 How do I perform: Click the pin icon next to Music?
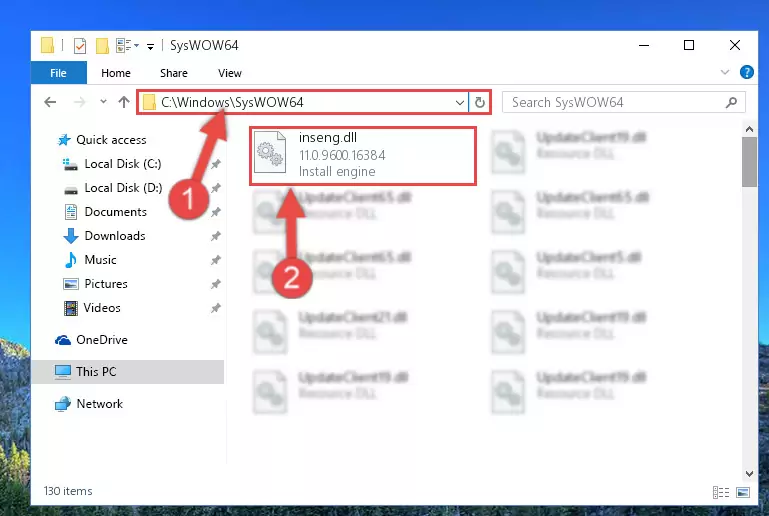(215, 260)
